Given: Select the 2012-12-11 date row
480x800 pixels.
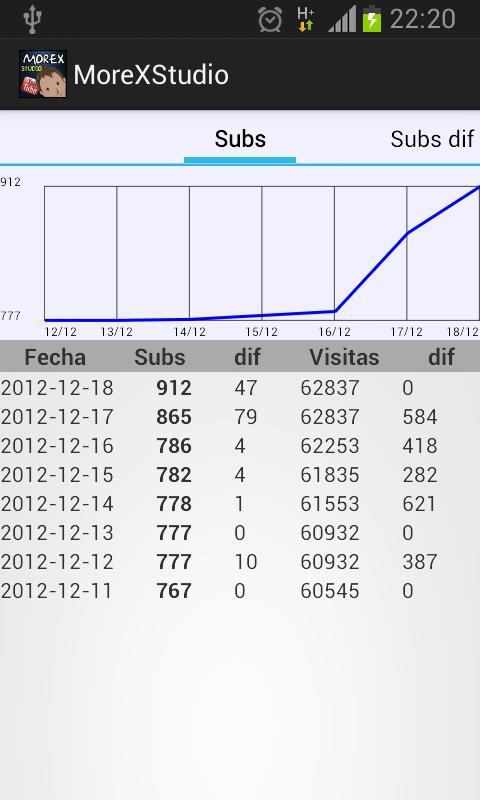Looking at the screenshot, I should click(x=240, y=591).
